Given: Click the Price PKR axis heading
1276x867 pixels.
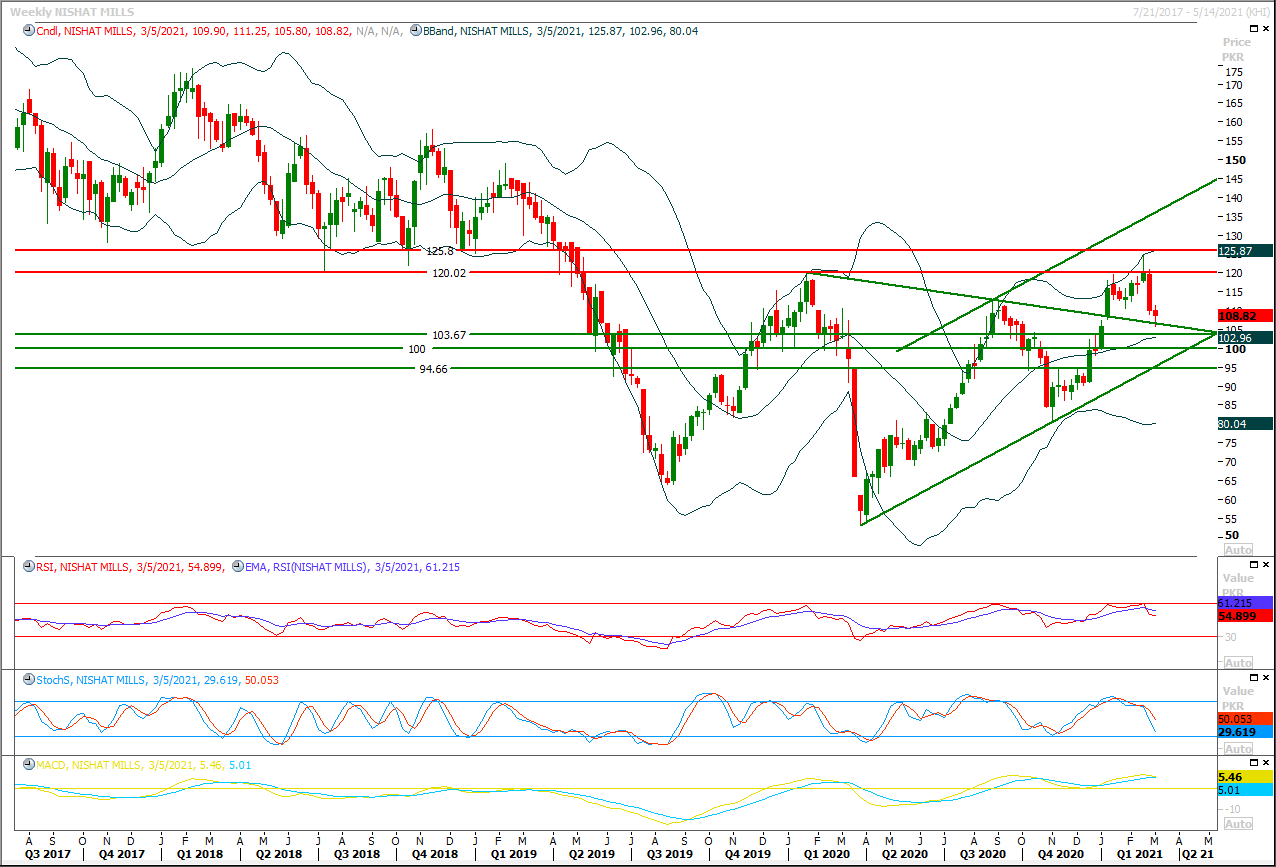Looking at the screenshot, I should pyautogui.click(x=1237, y=50).
